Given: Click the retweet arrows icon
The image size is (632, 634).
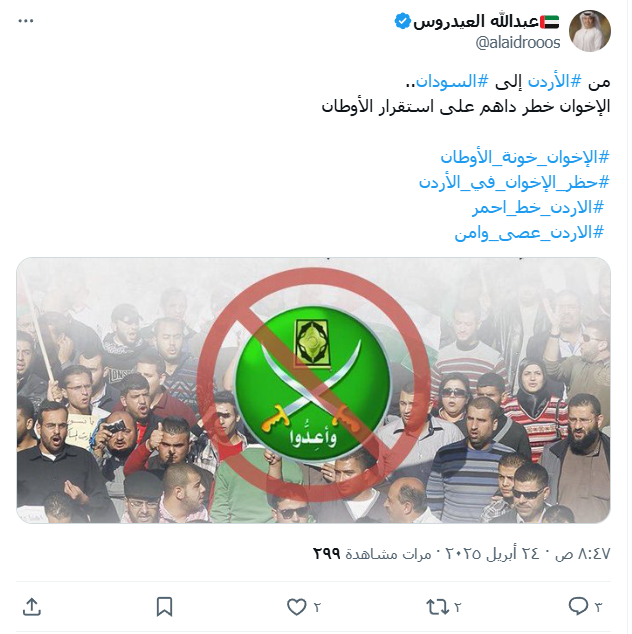Looking at the screenshot, I should click(x=437, y=607).
